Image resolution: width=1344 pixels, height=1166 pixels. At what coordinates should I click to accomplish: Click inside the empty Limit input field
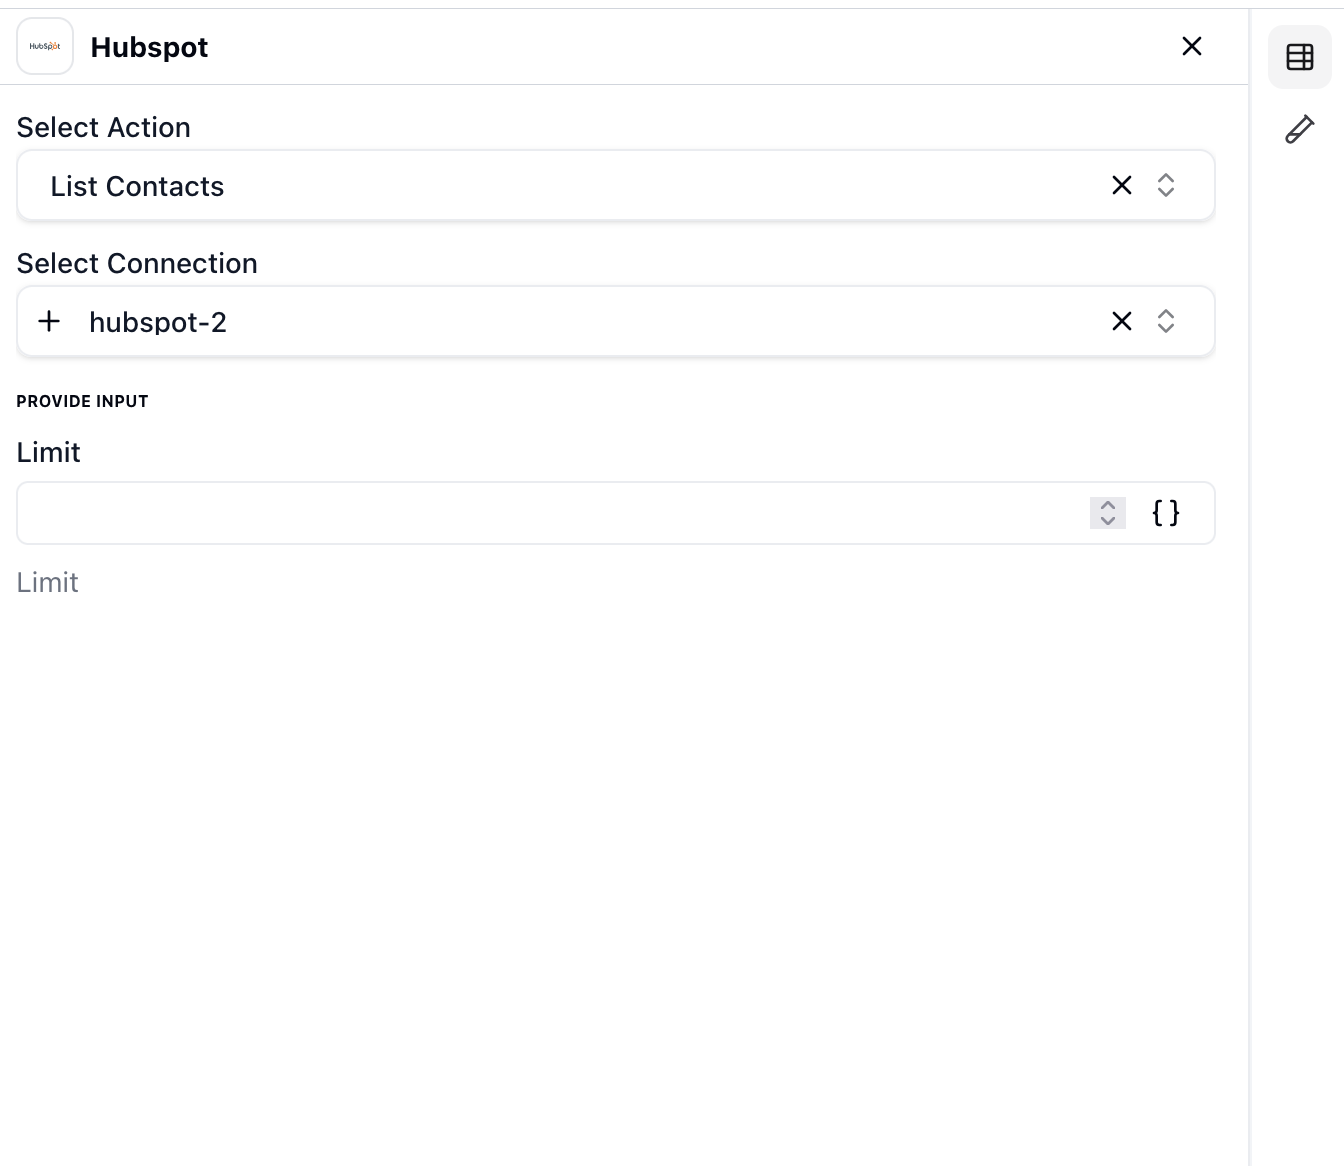(x=550, y=513)
